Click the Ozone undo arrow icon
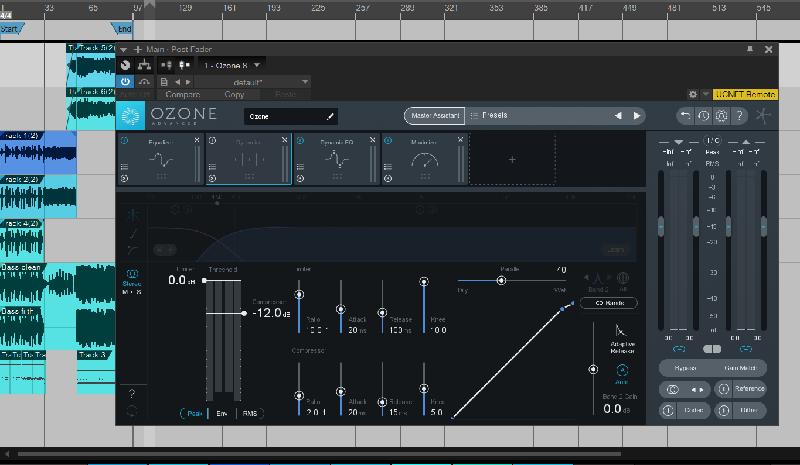The image size is (800, 465). (685, 116)
